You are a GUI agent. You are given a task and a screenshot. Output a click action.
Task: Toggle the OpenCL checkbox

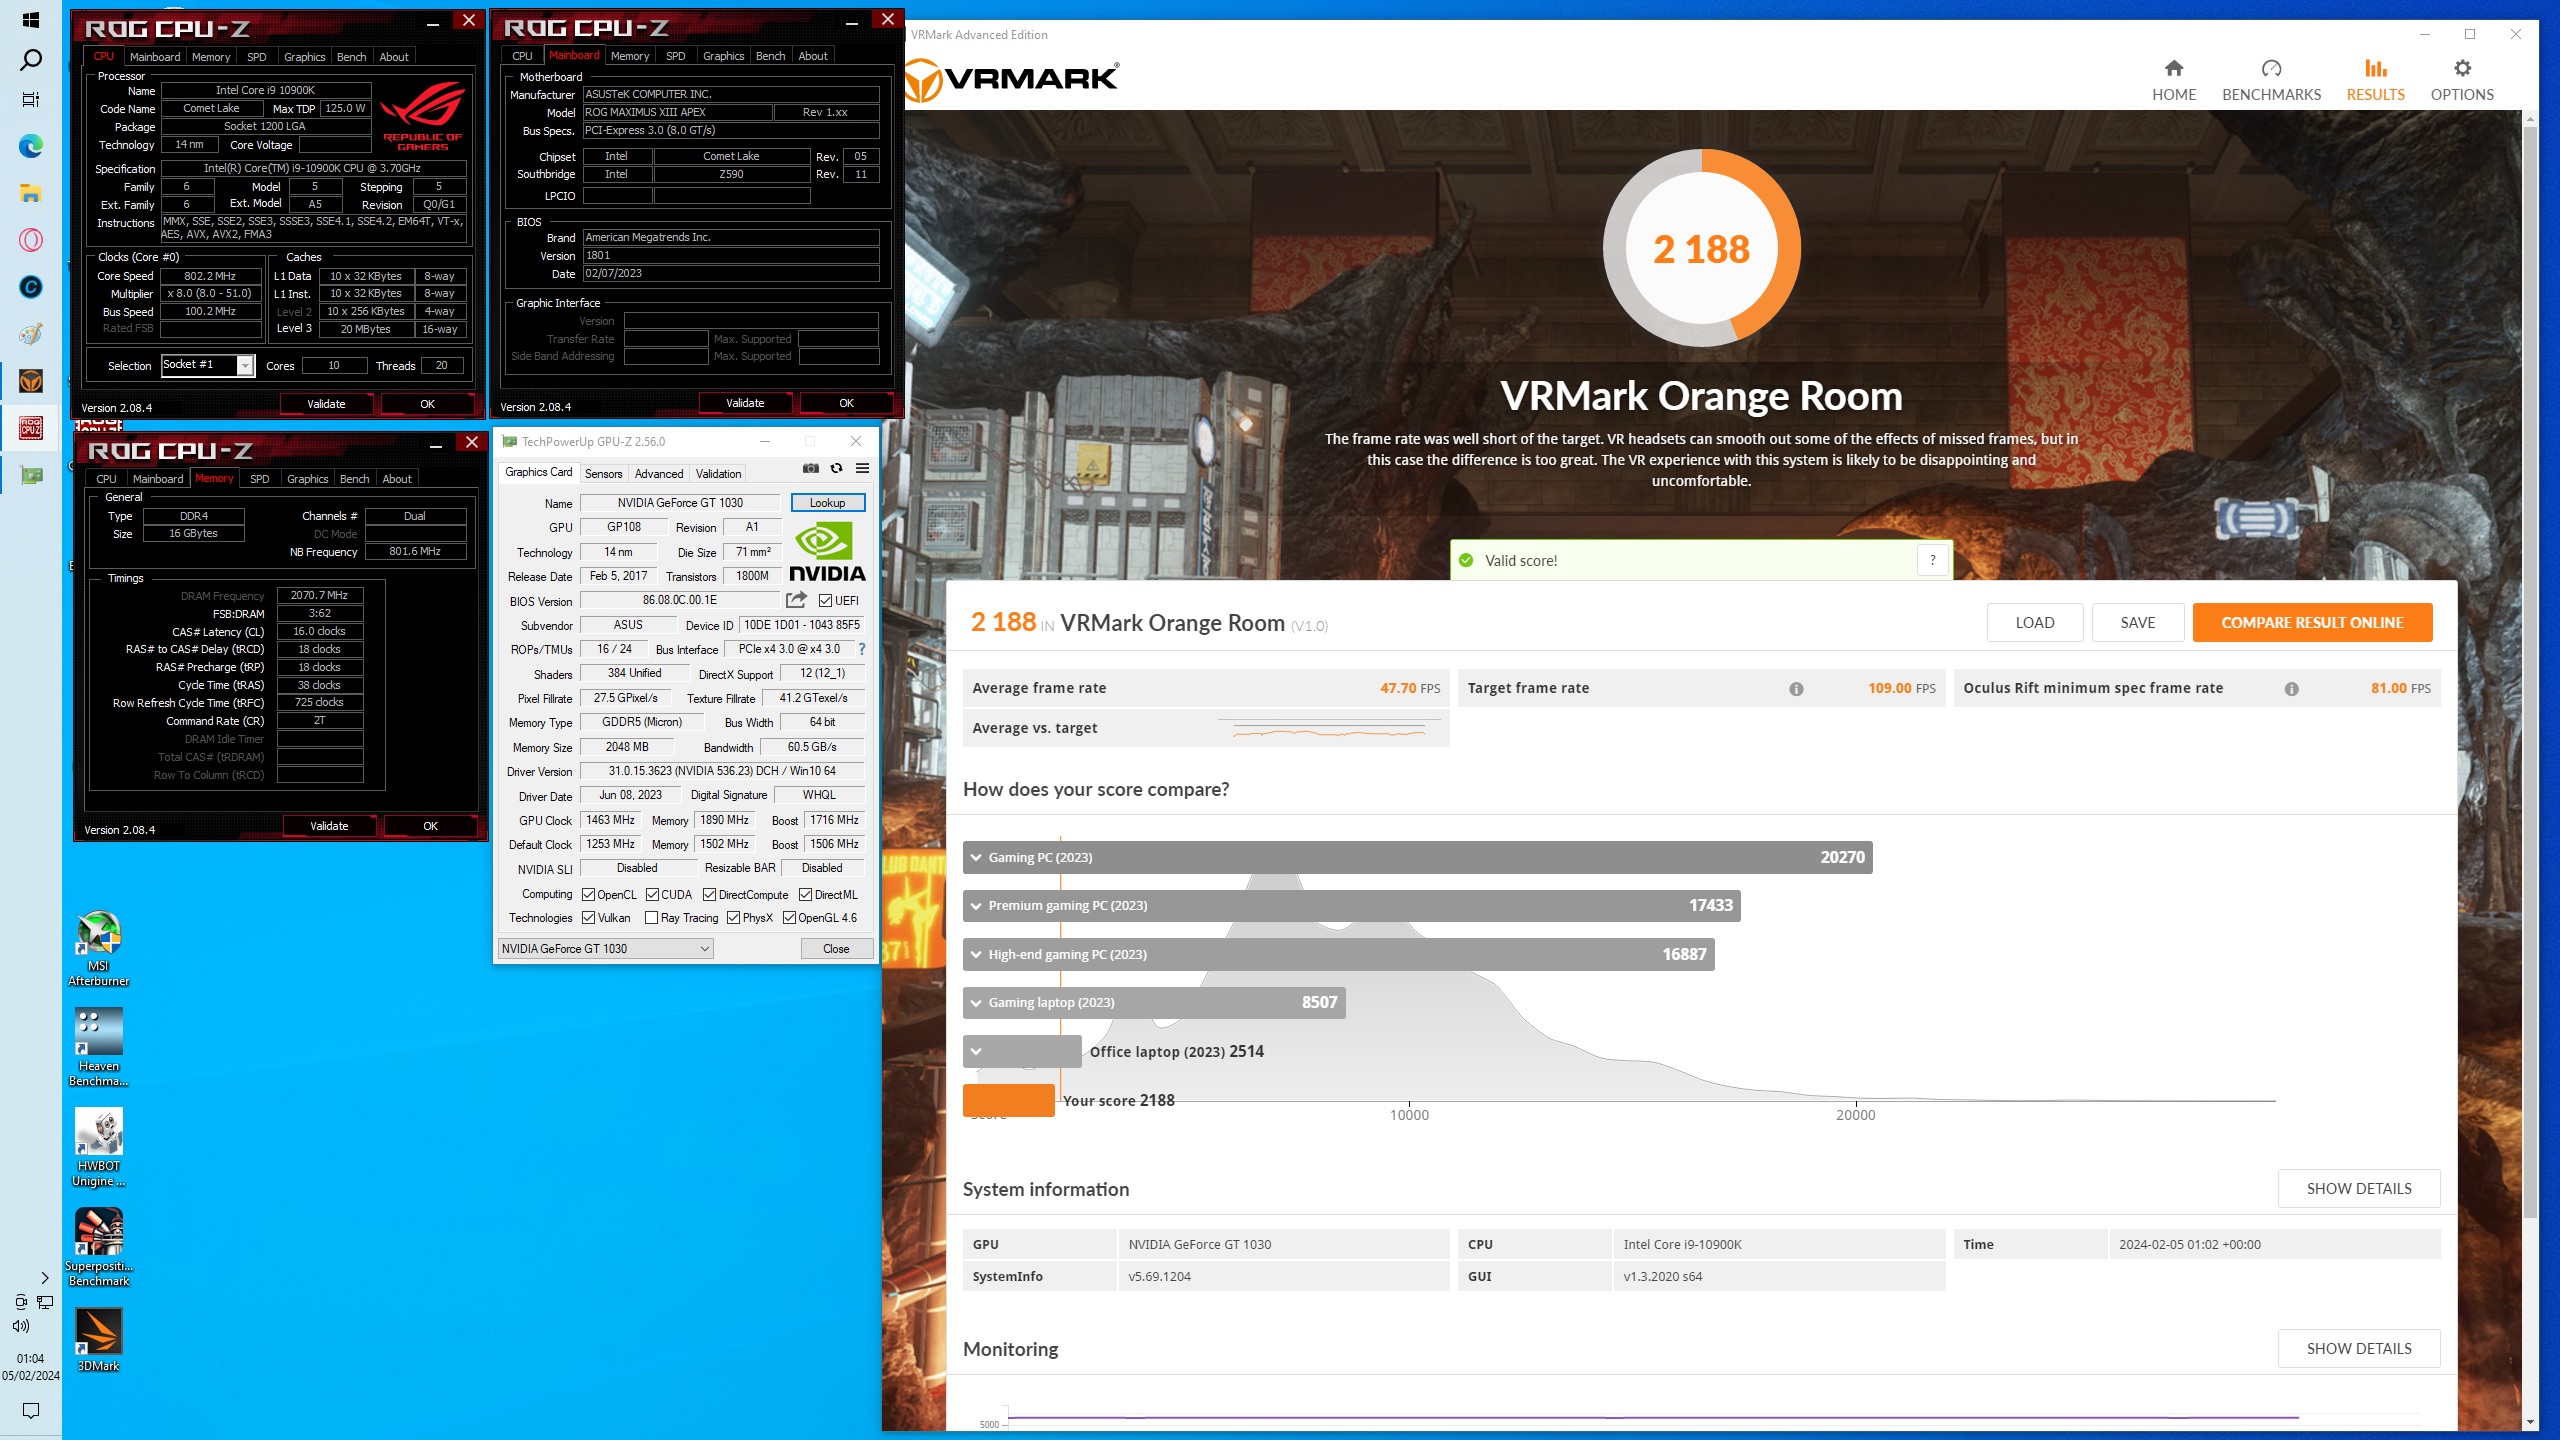pos(589,895)
